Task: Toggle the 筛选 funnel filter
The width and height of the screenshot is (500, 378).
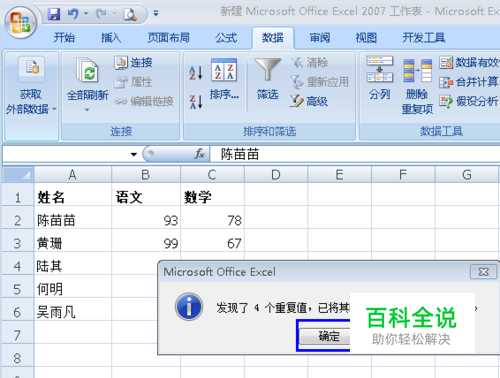Action: point(267,79)
